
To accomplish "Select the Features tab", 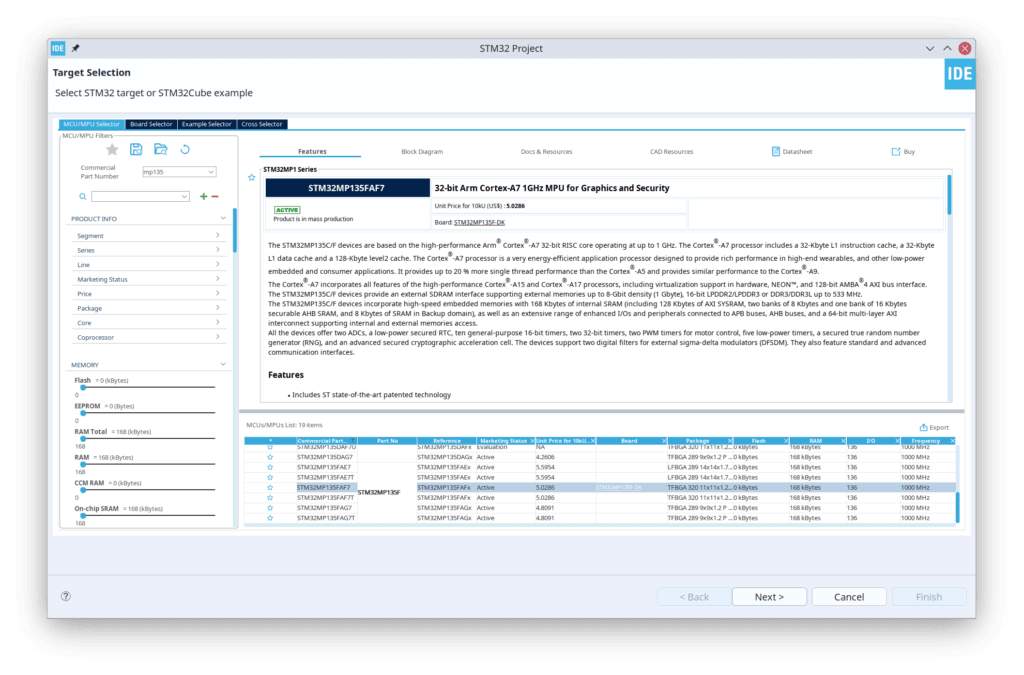I will [x=312, y=151].
